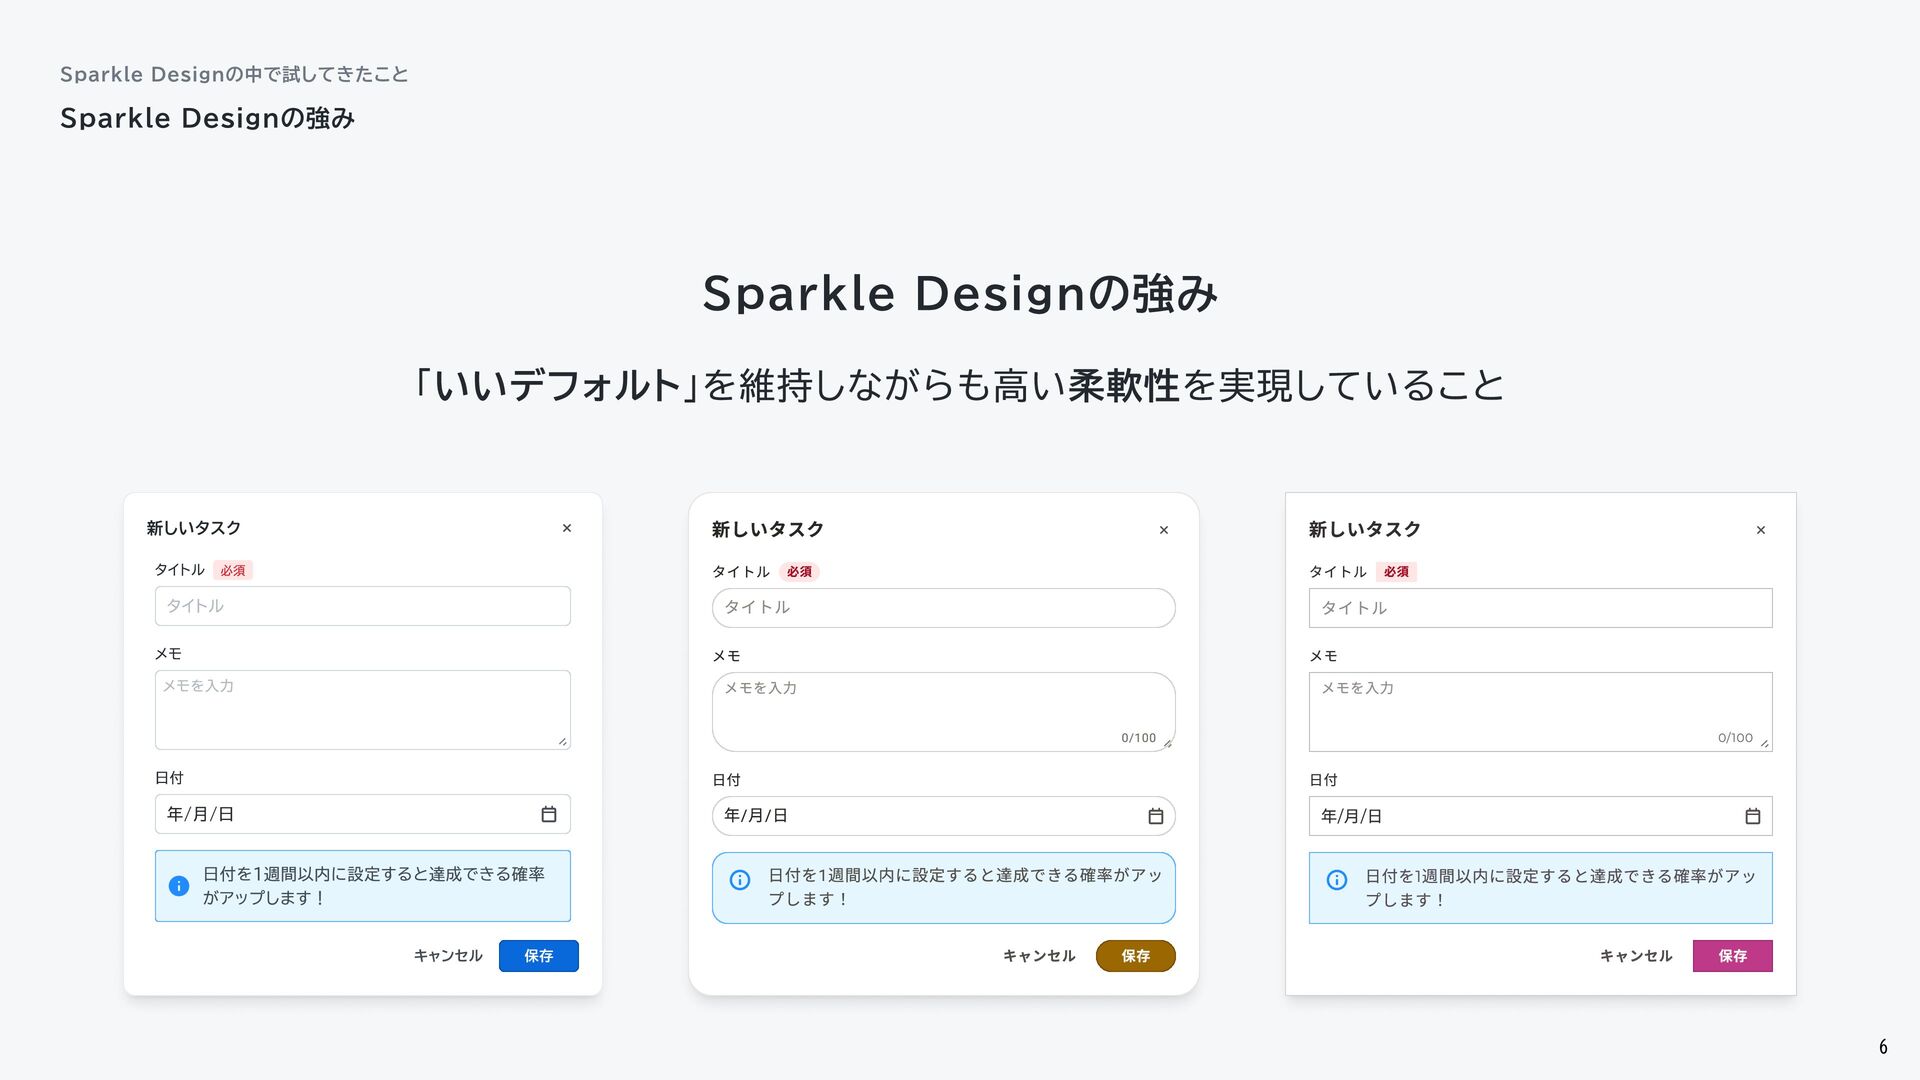Click the pink 保存 button
This screenshot has width=1920, height=1080.
(1733, 956)
